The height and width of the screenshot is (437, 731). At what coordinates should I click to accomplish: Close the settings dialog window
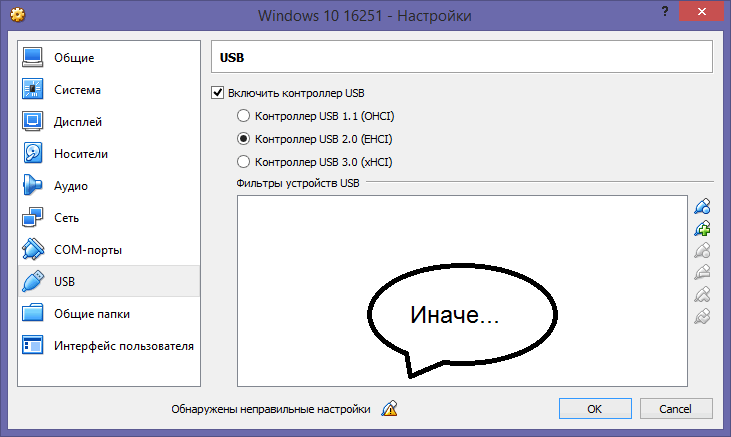coord(701,12)
